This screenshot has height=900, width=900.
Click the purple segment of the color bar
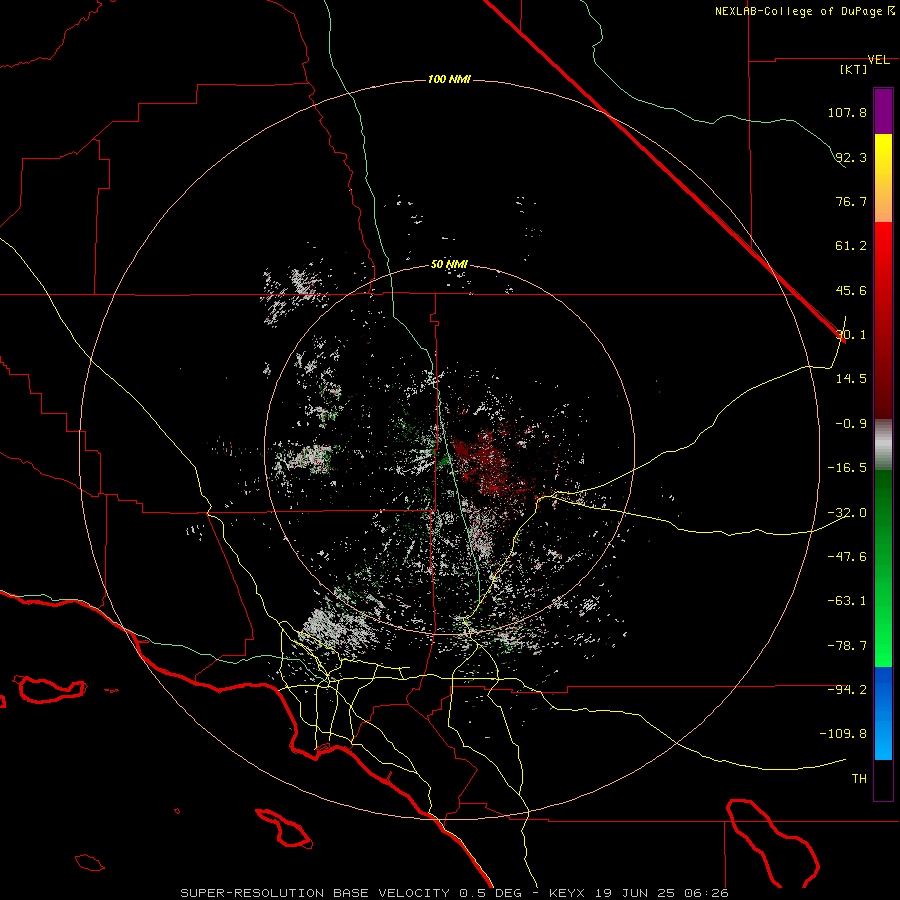(x=883, y=111)
